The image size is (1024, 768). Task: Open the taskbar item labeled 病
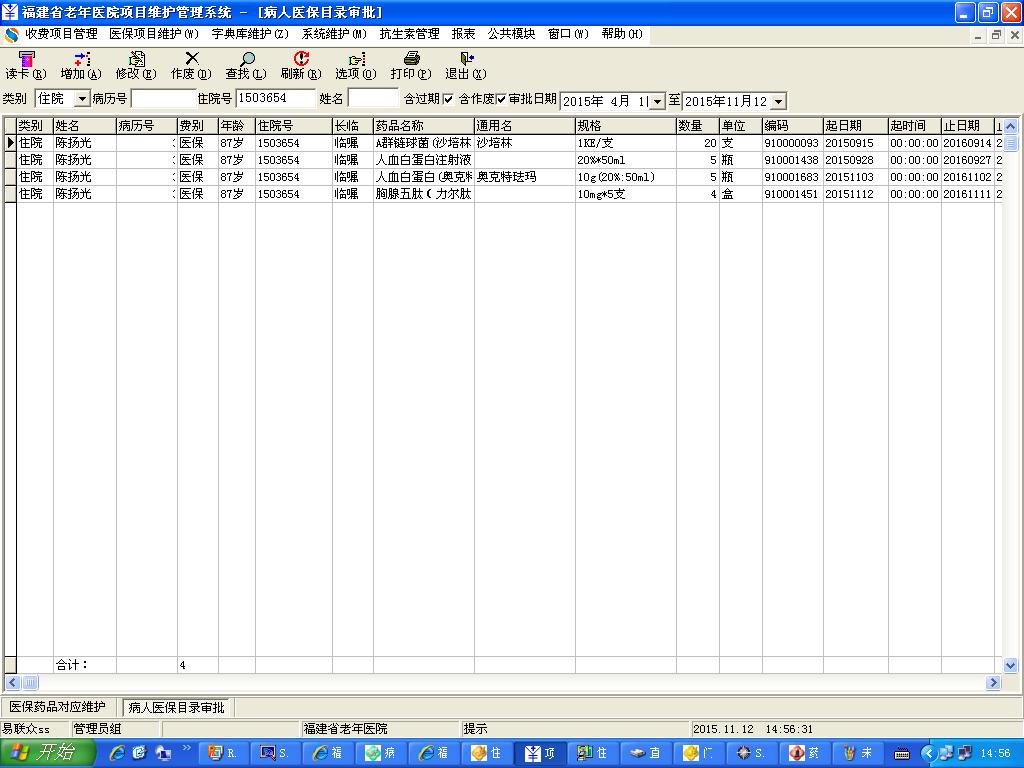tap(383, 754)
